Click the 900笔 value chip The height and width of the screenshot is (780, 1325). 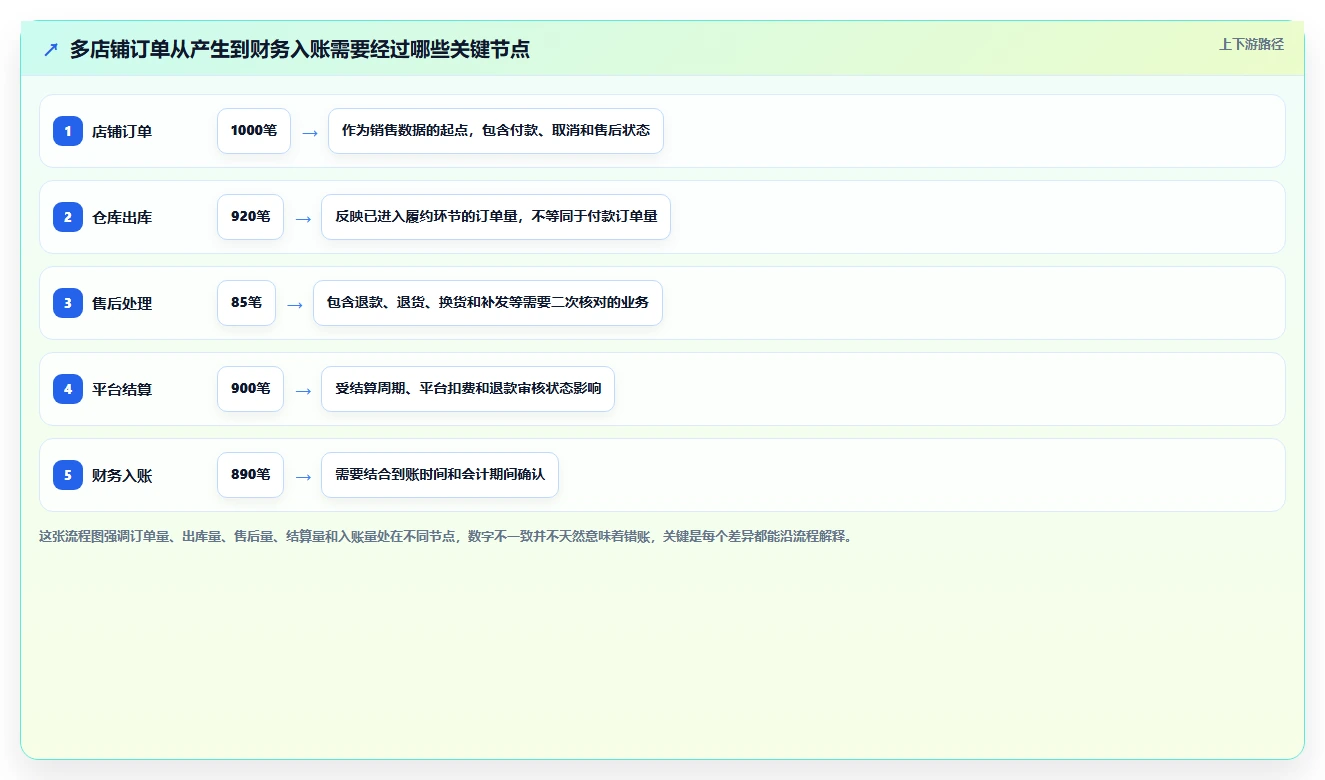pyautogui.click(x=250, y=389)
